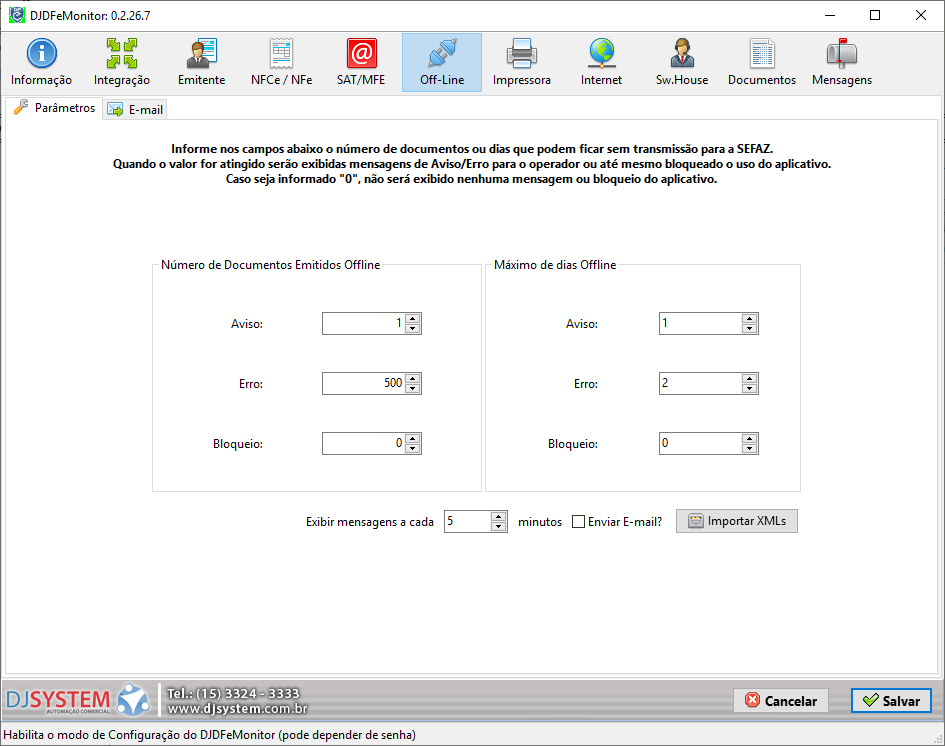Open the Sw.House section
The height and width of the screenshot is (746, 945).
pos(682,63)
